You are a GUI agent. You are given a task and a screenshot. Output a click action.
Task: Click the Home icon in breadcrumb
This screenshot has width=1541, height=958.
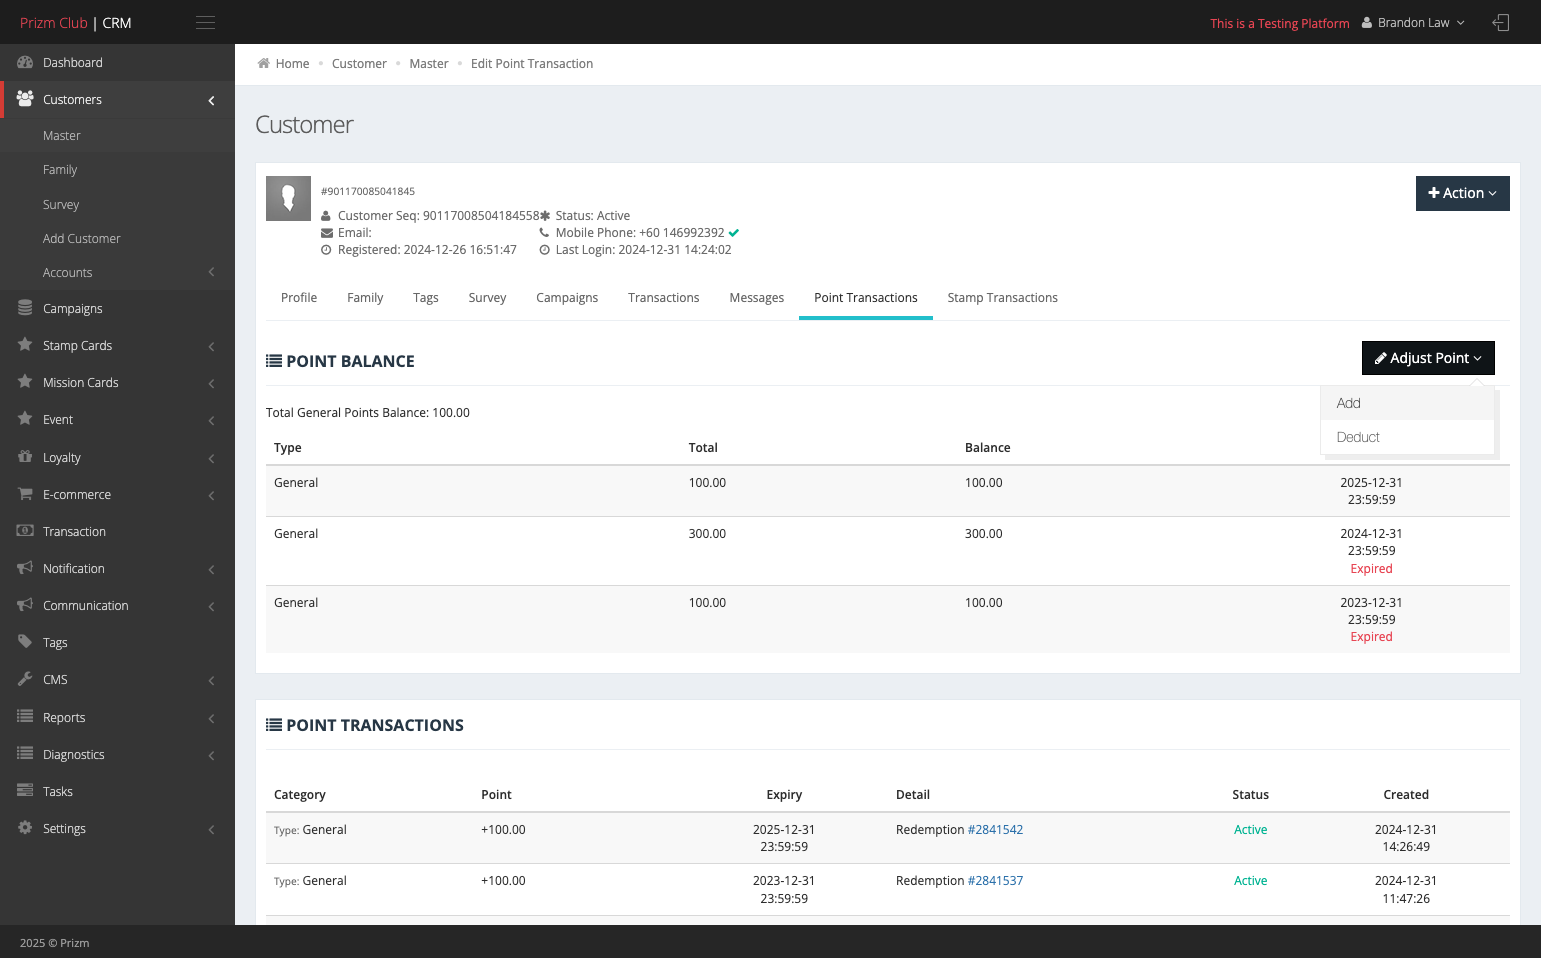pyautogui.click(x=264, y=63)
